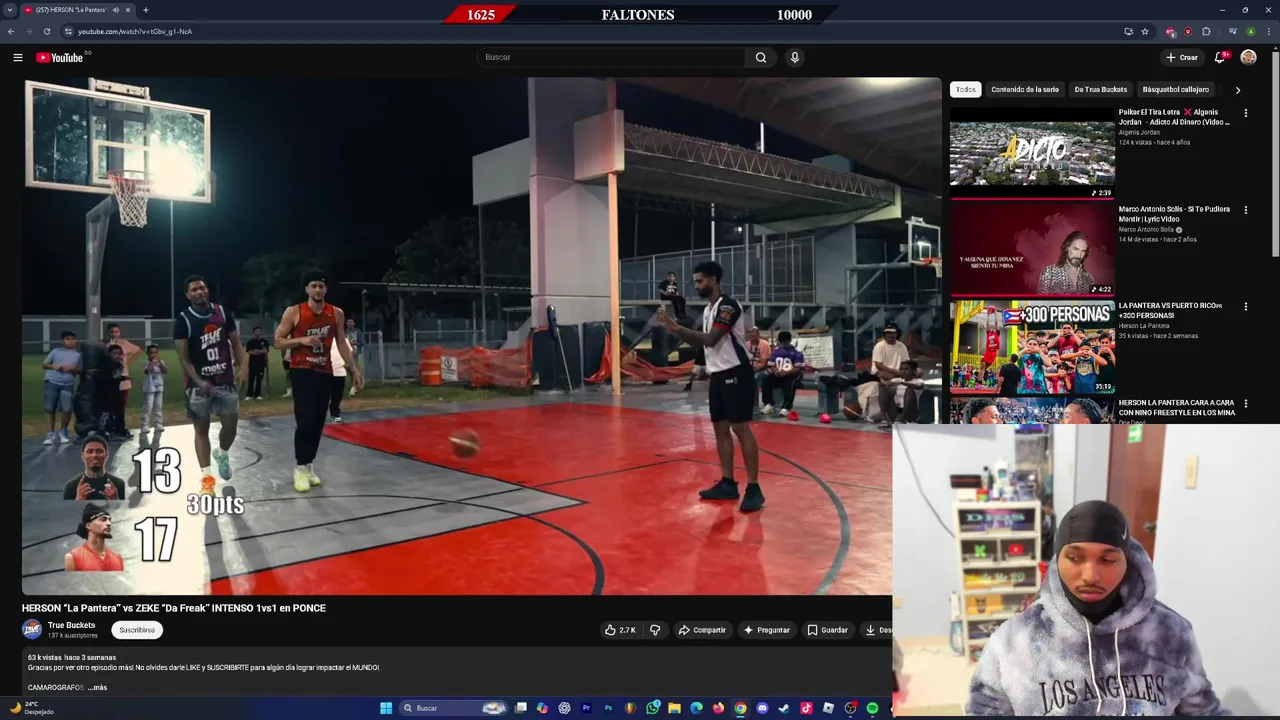Click the Preguntar button
This screenshot has height=720, width=1280.
pos(767,630)
